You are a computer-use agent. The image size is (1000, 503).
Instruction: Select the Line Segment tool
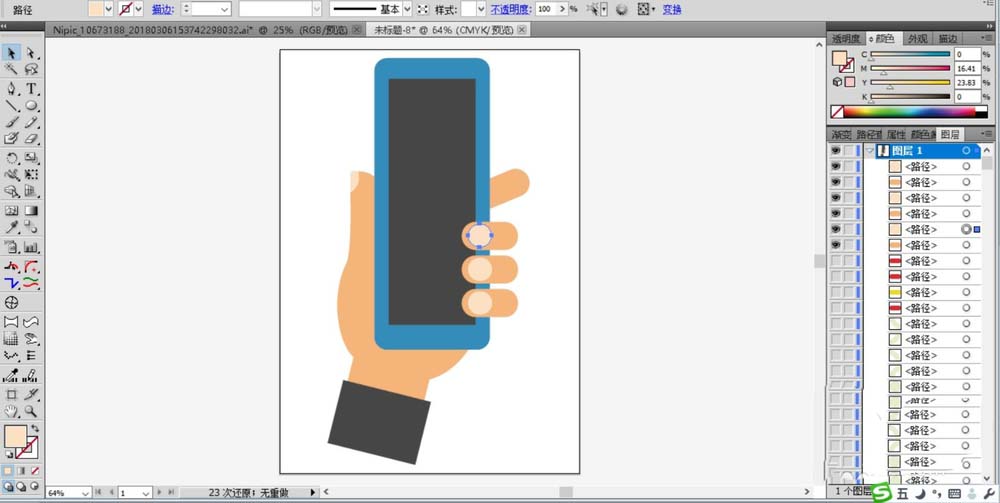[11, 105]
